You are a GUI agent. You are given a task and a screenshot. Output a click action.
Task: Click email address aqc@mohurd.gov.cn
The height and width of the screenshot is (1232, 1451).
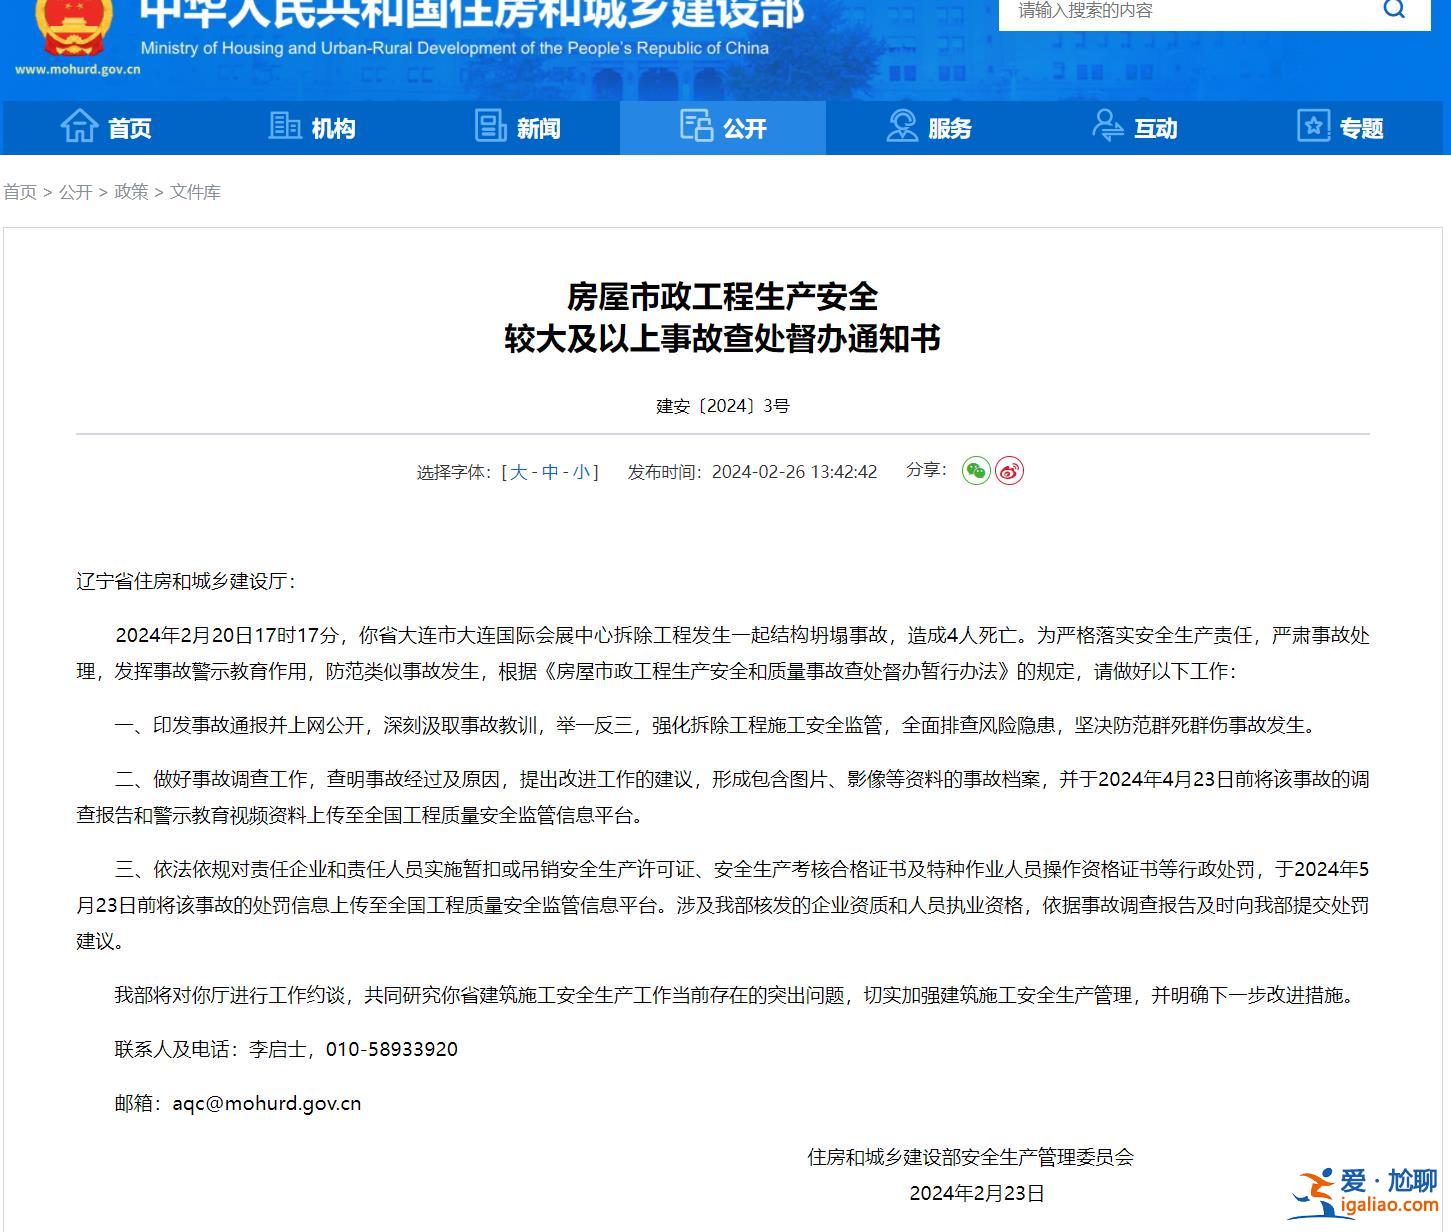(267, 1104)
